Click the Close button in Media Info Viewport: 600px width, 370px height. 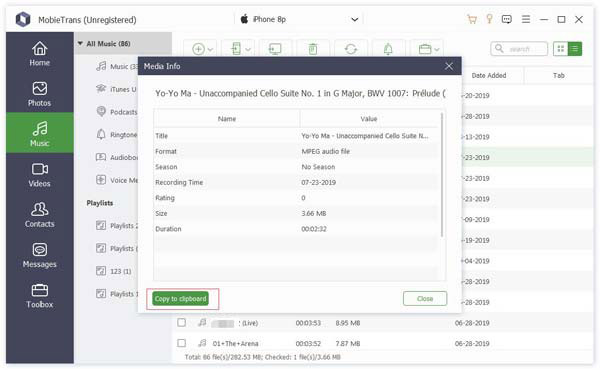tap(425, 298)
